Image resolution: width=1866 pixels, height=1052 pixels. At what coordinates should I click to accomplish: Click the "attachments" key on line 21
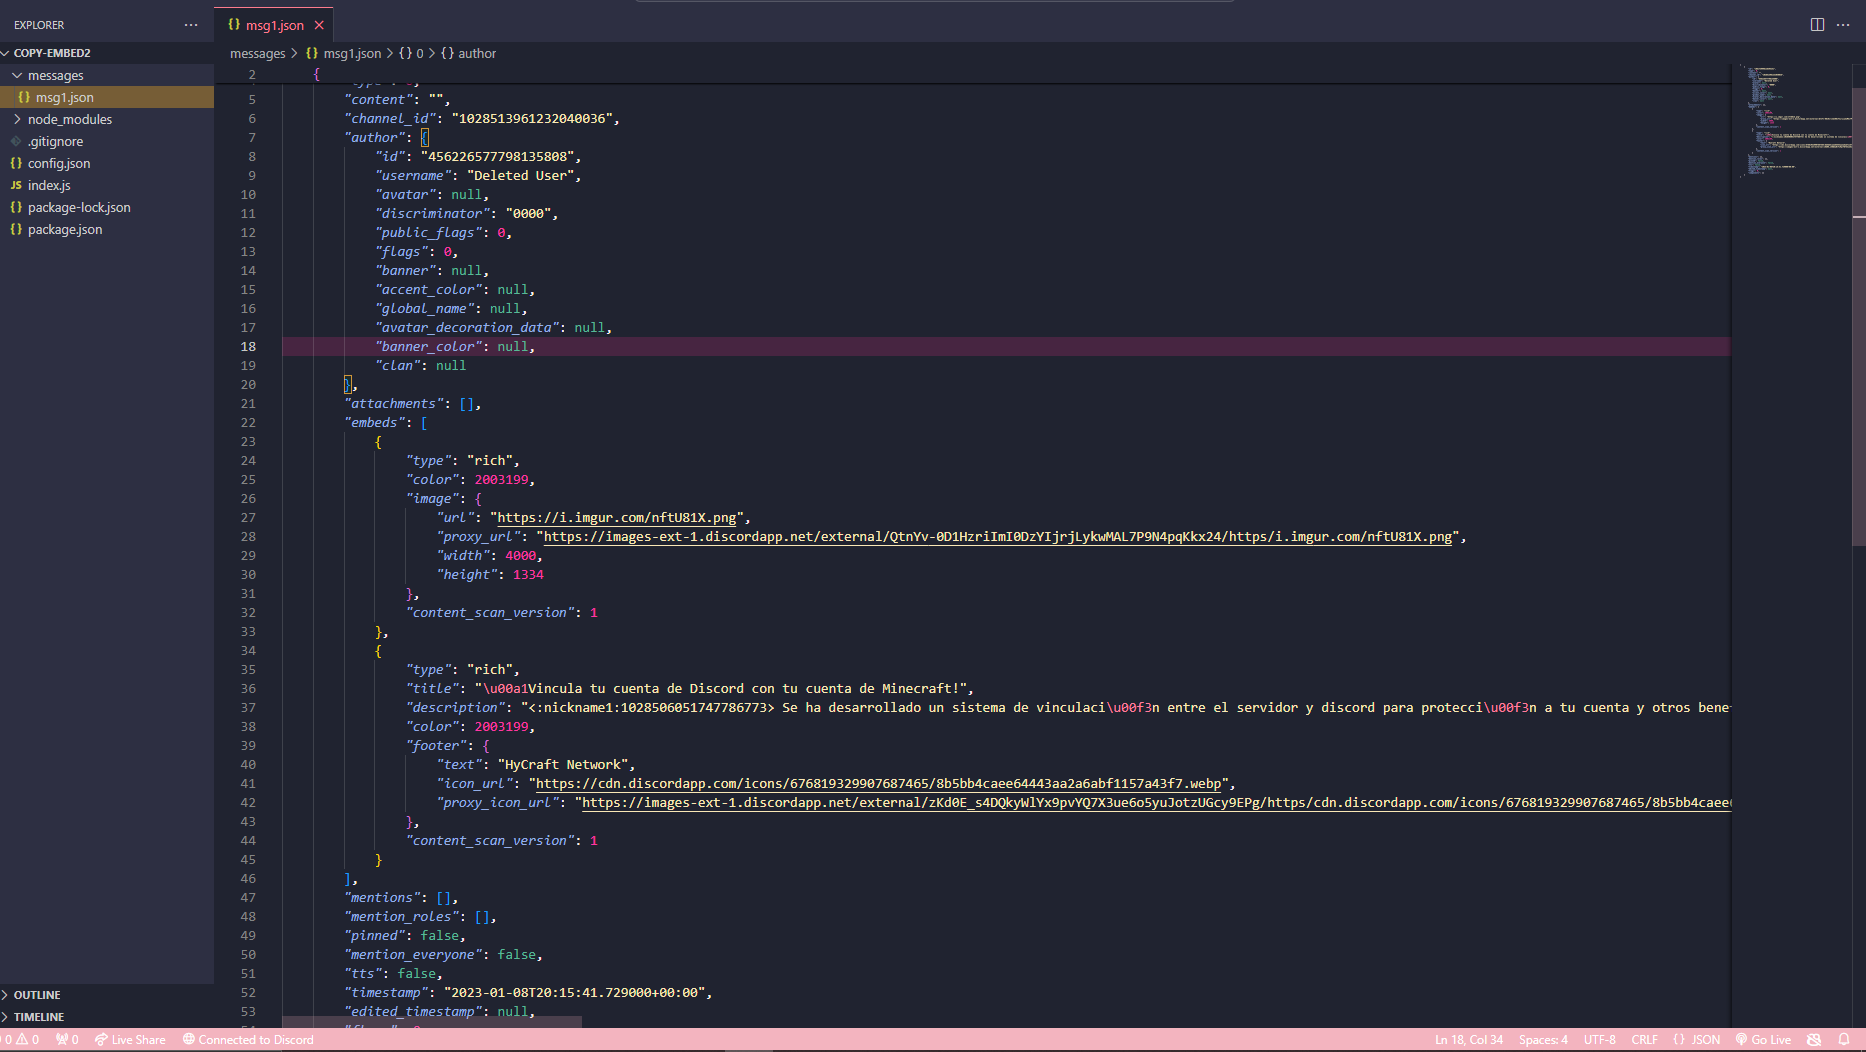click(x=394, y=404)
